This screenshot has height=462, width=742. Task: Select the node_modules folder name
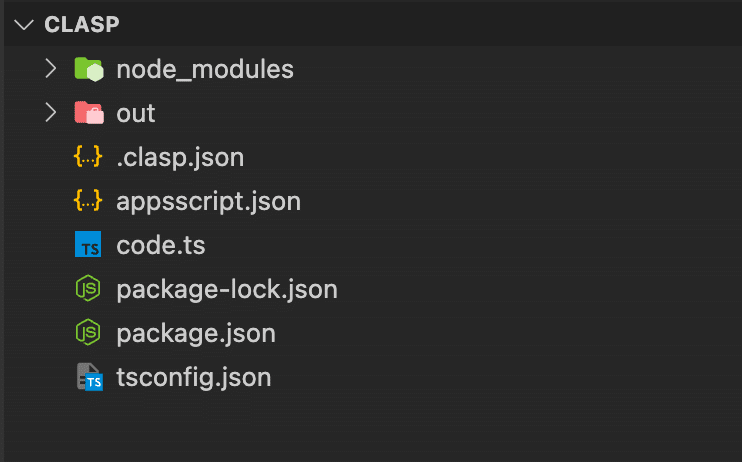point(205,70)
